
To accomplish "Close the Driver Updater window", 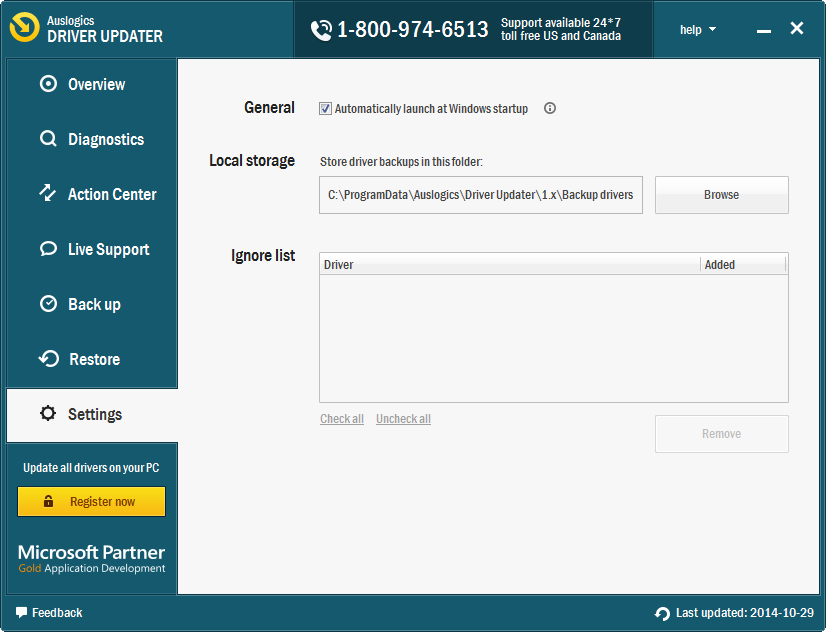I will pos(796,28).
